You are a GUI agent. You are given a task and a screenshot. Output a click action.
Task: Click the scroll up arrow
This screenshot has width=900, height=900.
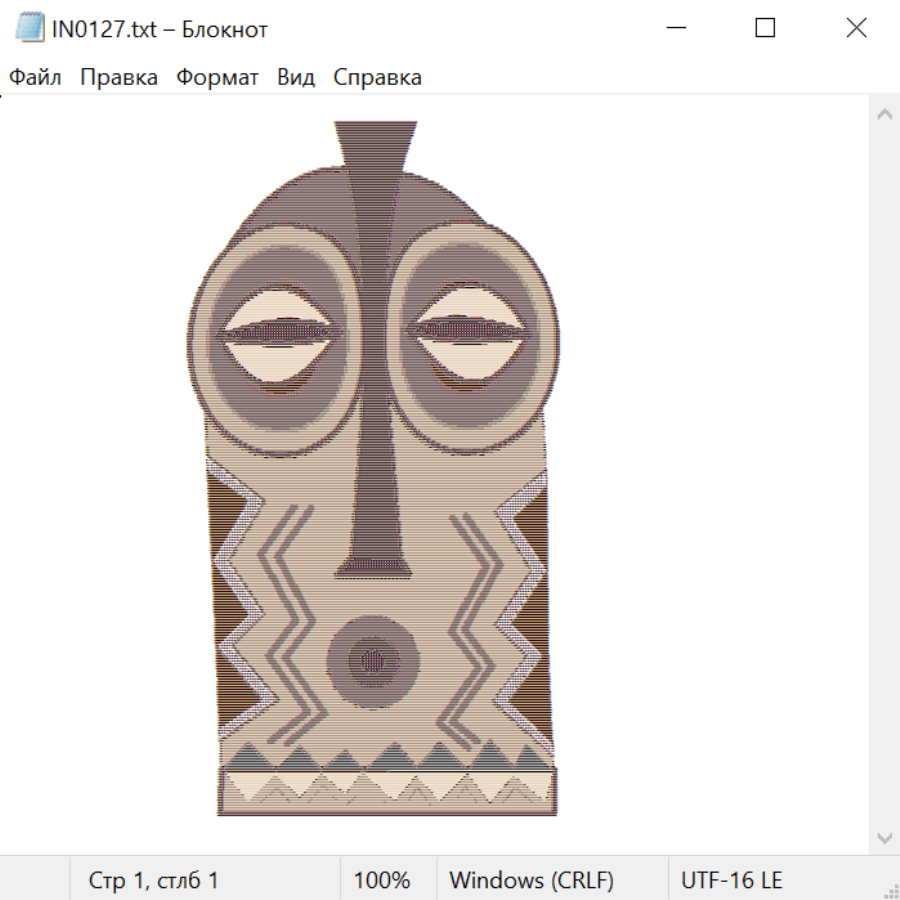(884, 114)
